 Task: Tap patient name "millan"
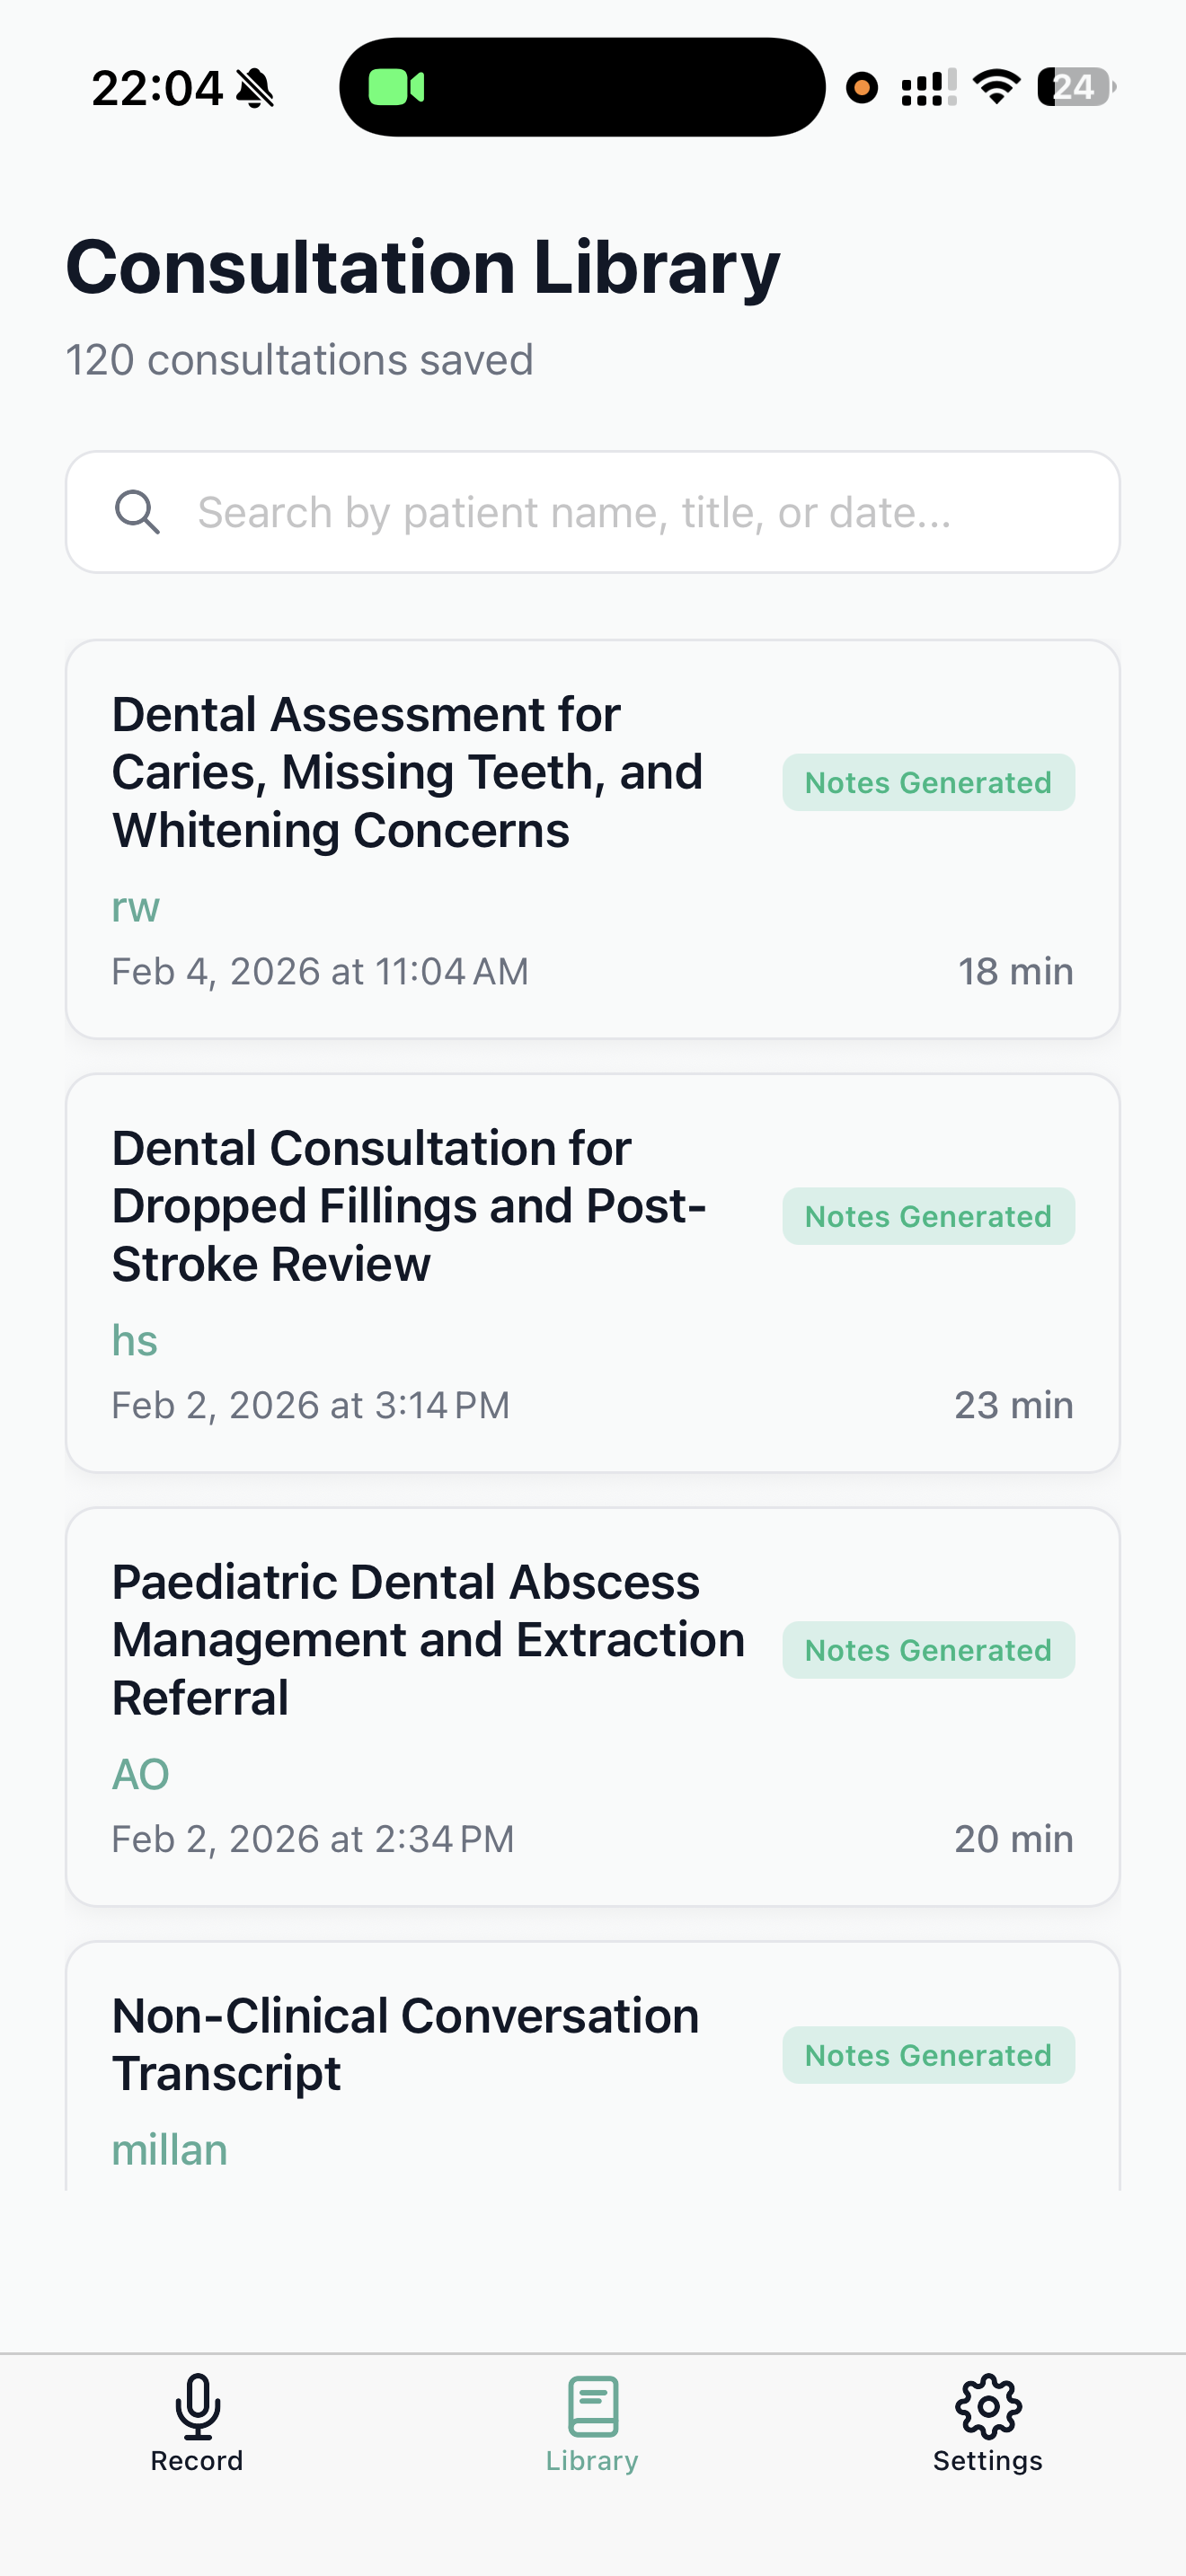(x=170, y=2150)
